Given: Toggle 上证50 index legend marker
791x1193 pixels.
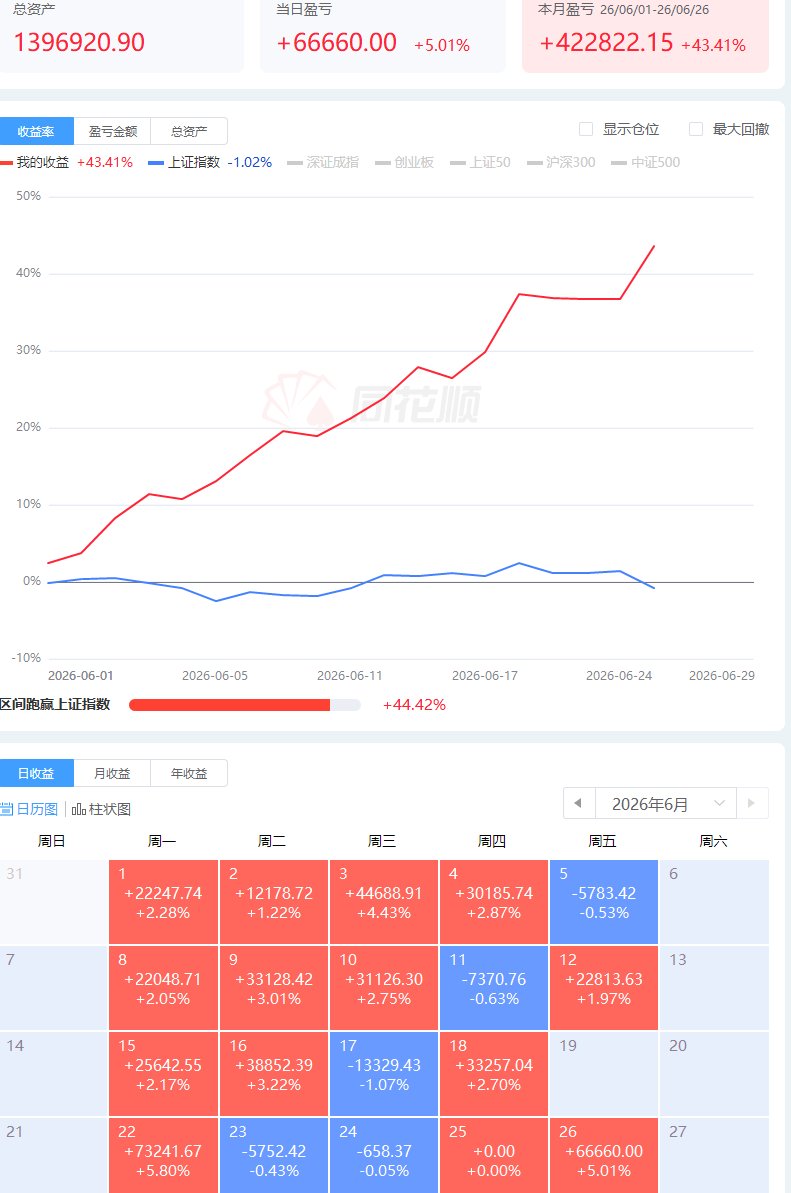Looking at the screenshot, I should point(458,163).
